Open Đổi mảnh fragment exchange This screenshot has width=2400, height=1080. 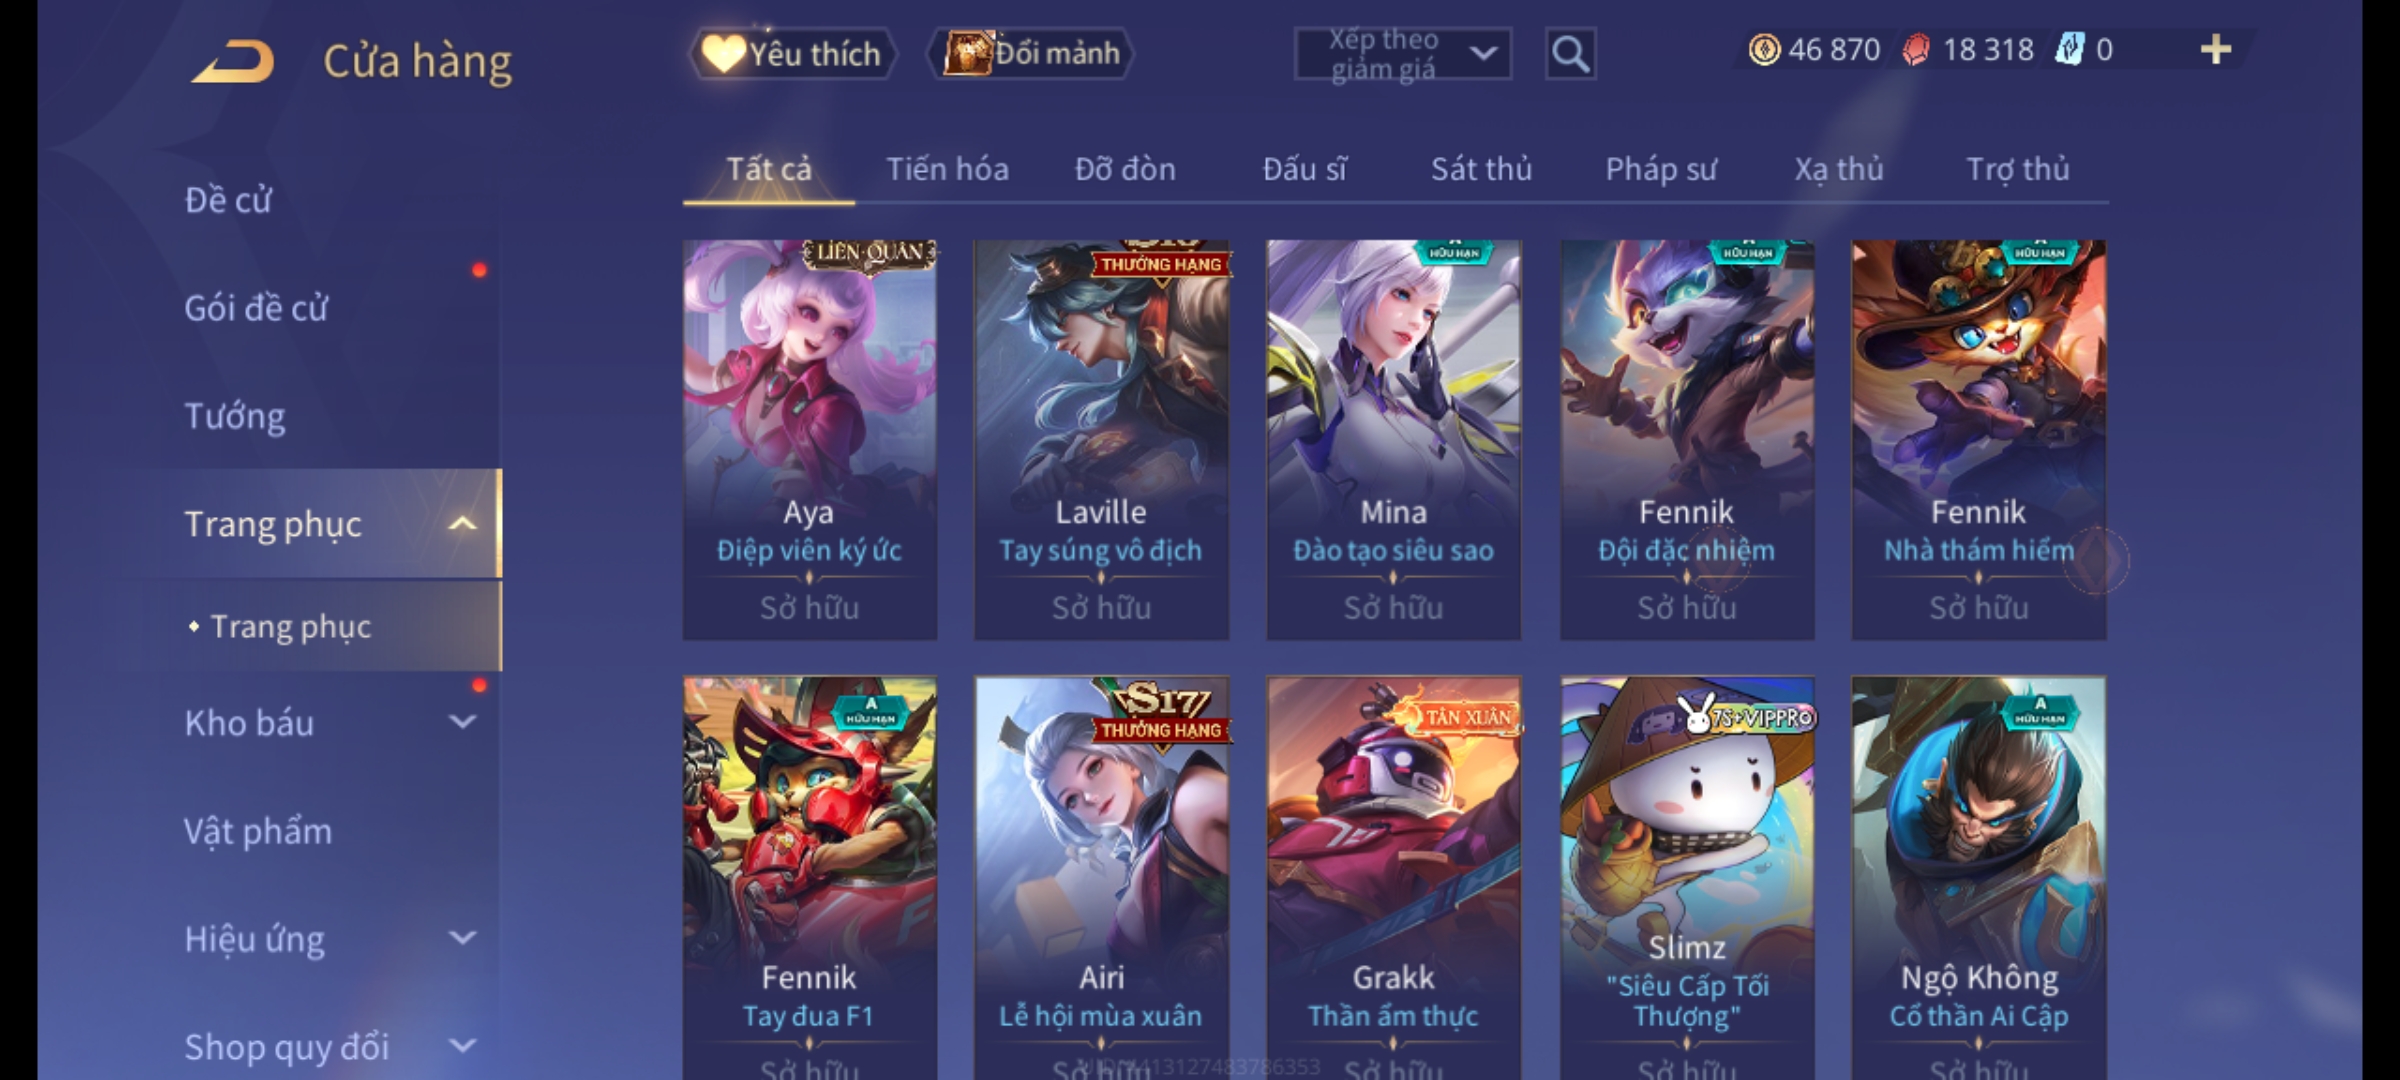coord(1031,54)
